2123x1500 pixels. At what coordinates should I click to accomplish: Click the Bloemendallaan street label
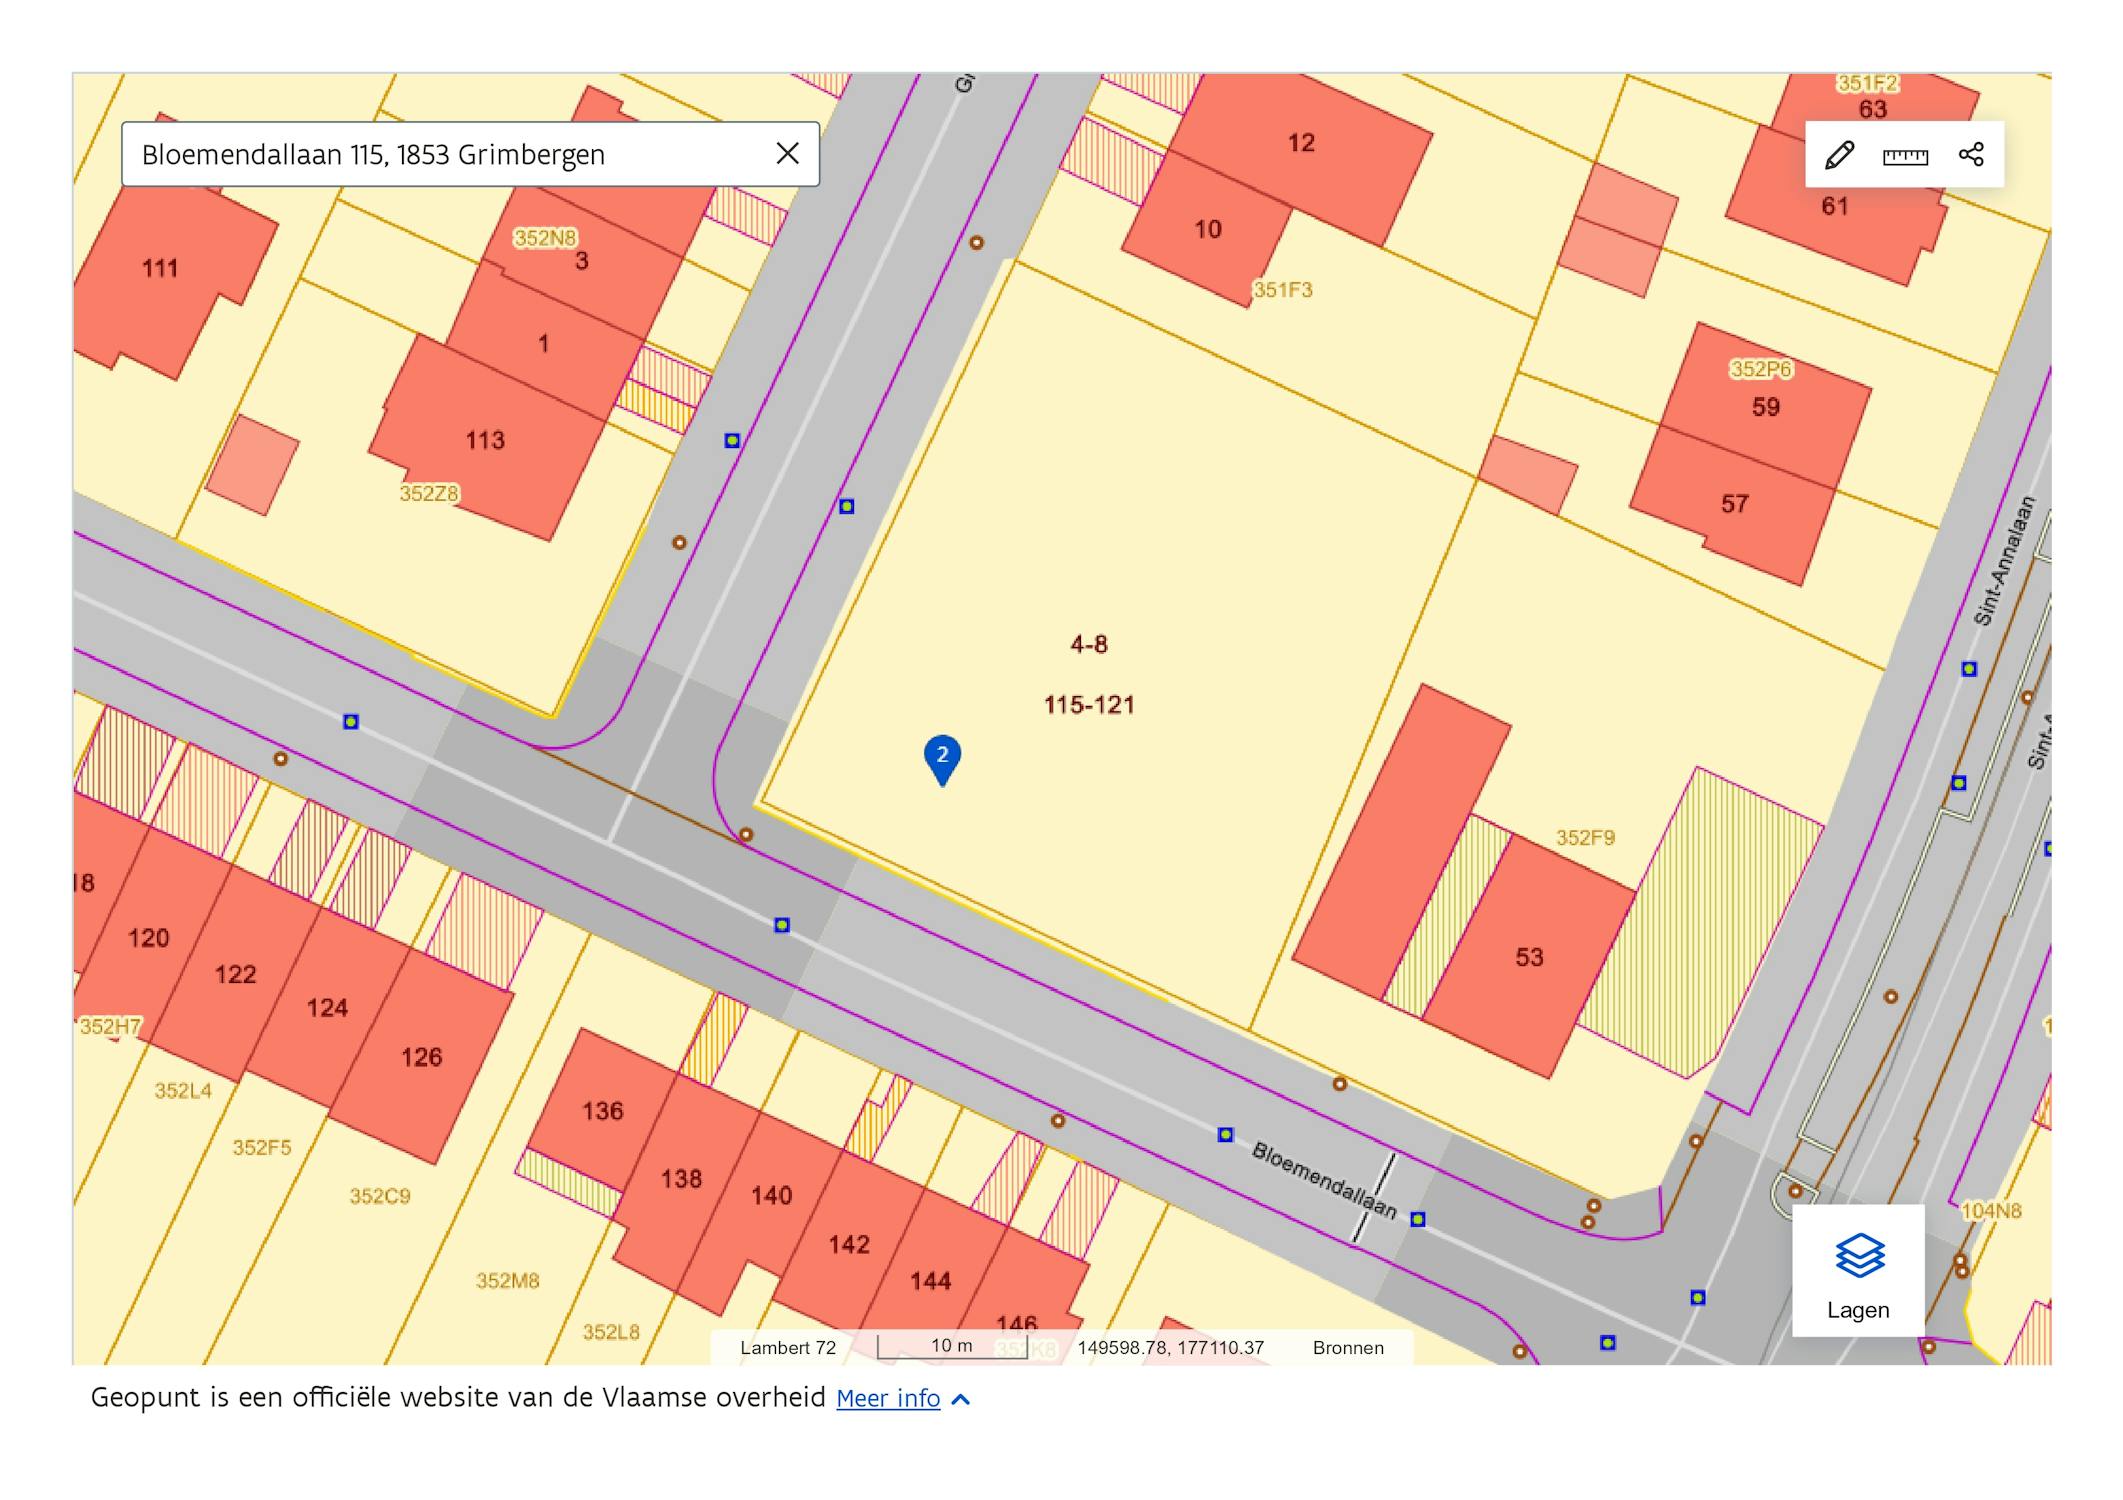1324,1180
